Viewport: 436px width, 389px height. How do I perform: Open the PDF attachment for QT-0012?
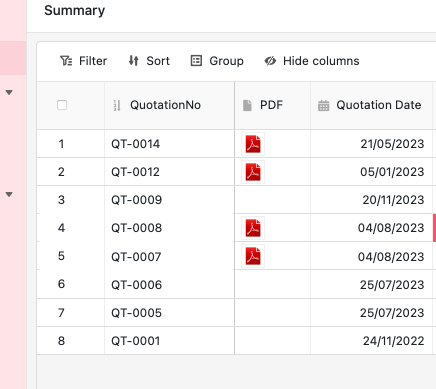253,172
